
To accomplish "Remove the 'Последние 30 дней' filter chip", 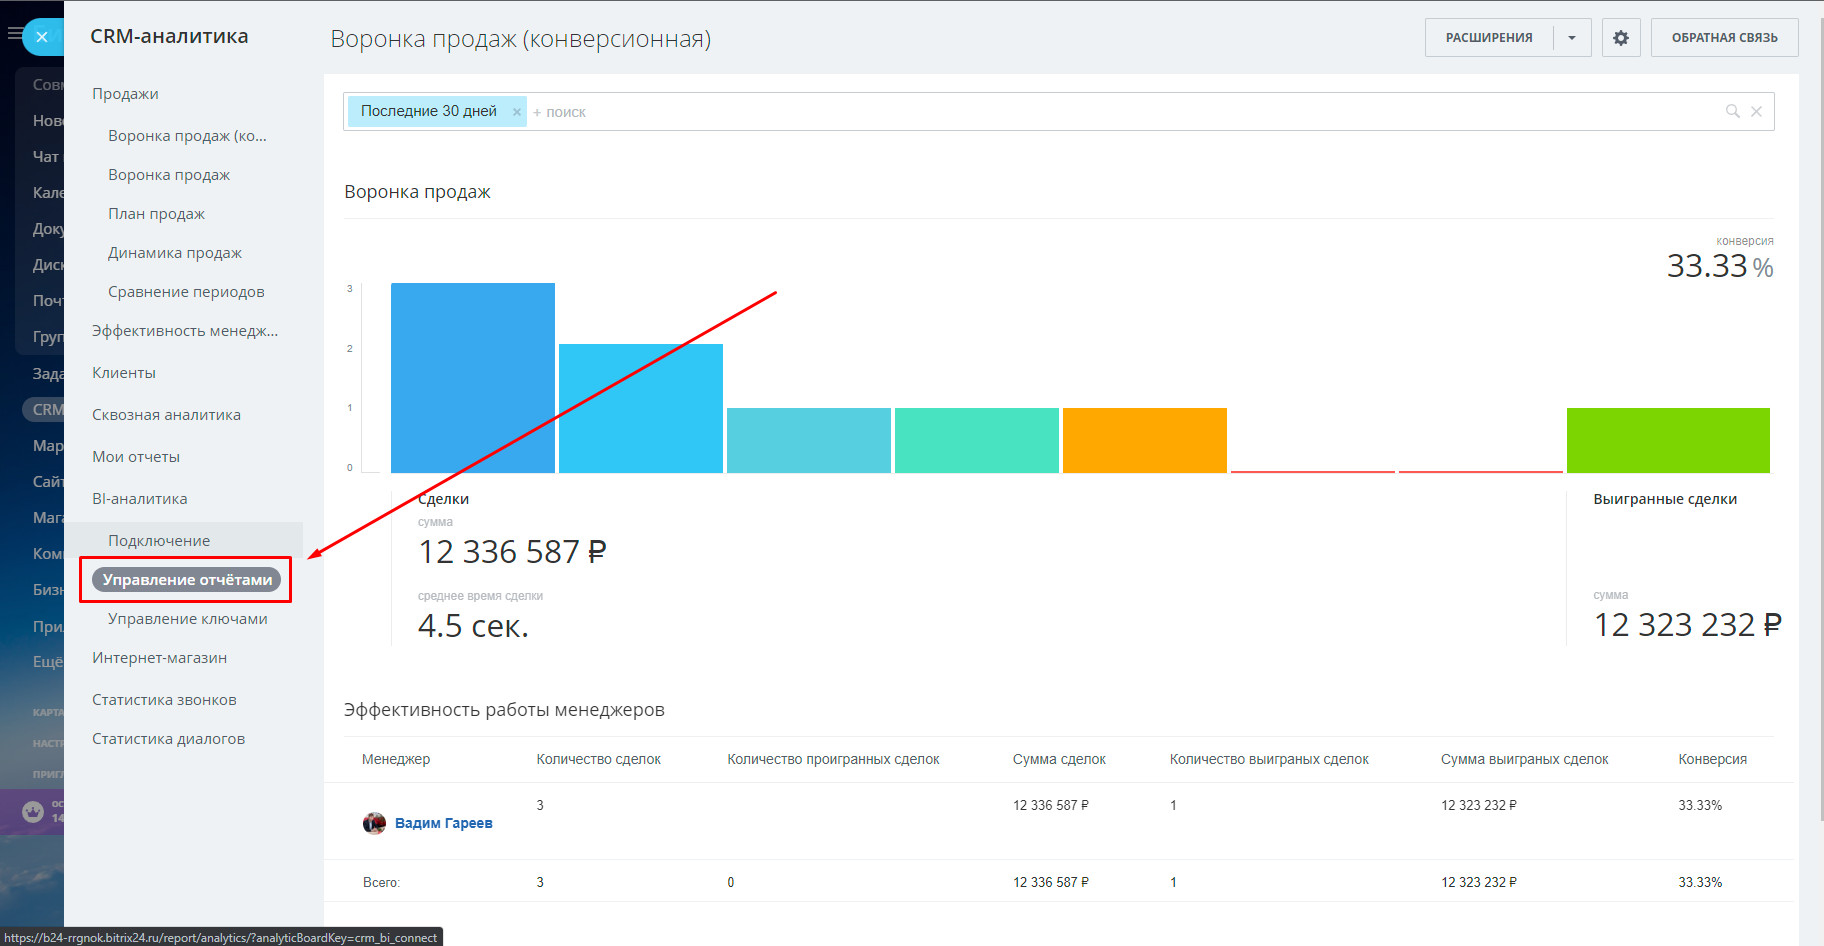I will [x=516, y=112].
